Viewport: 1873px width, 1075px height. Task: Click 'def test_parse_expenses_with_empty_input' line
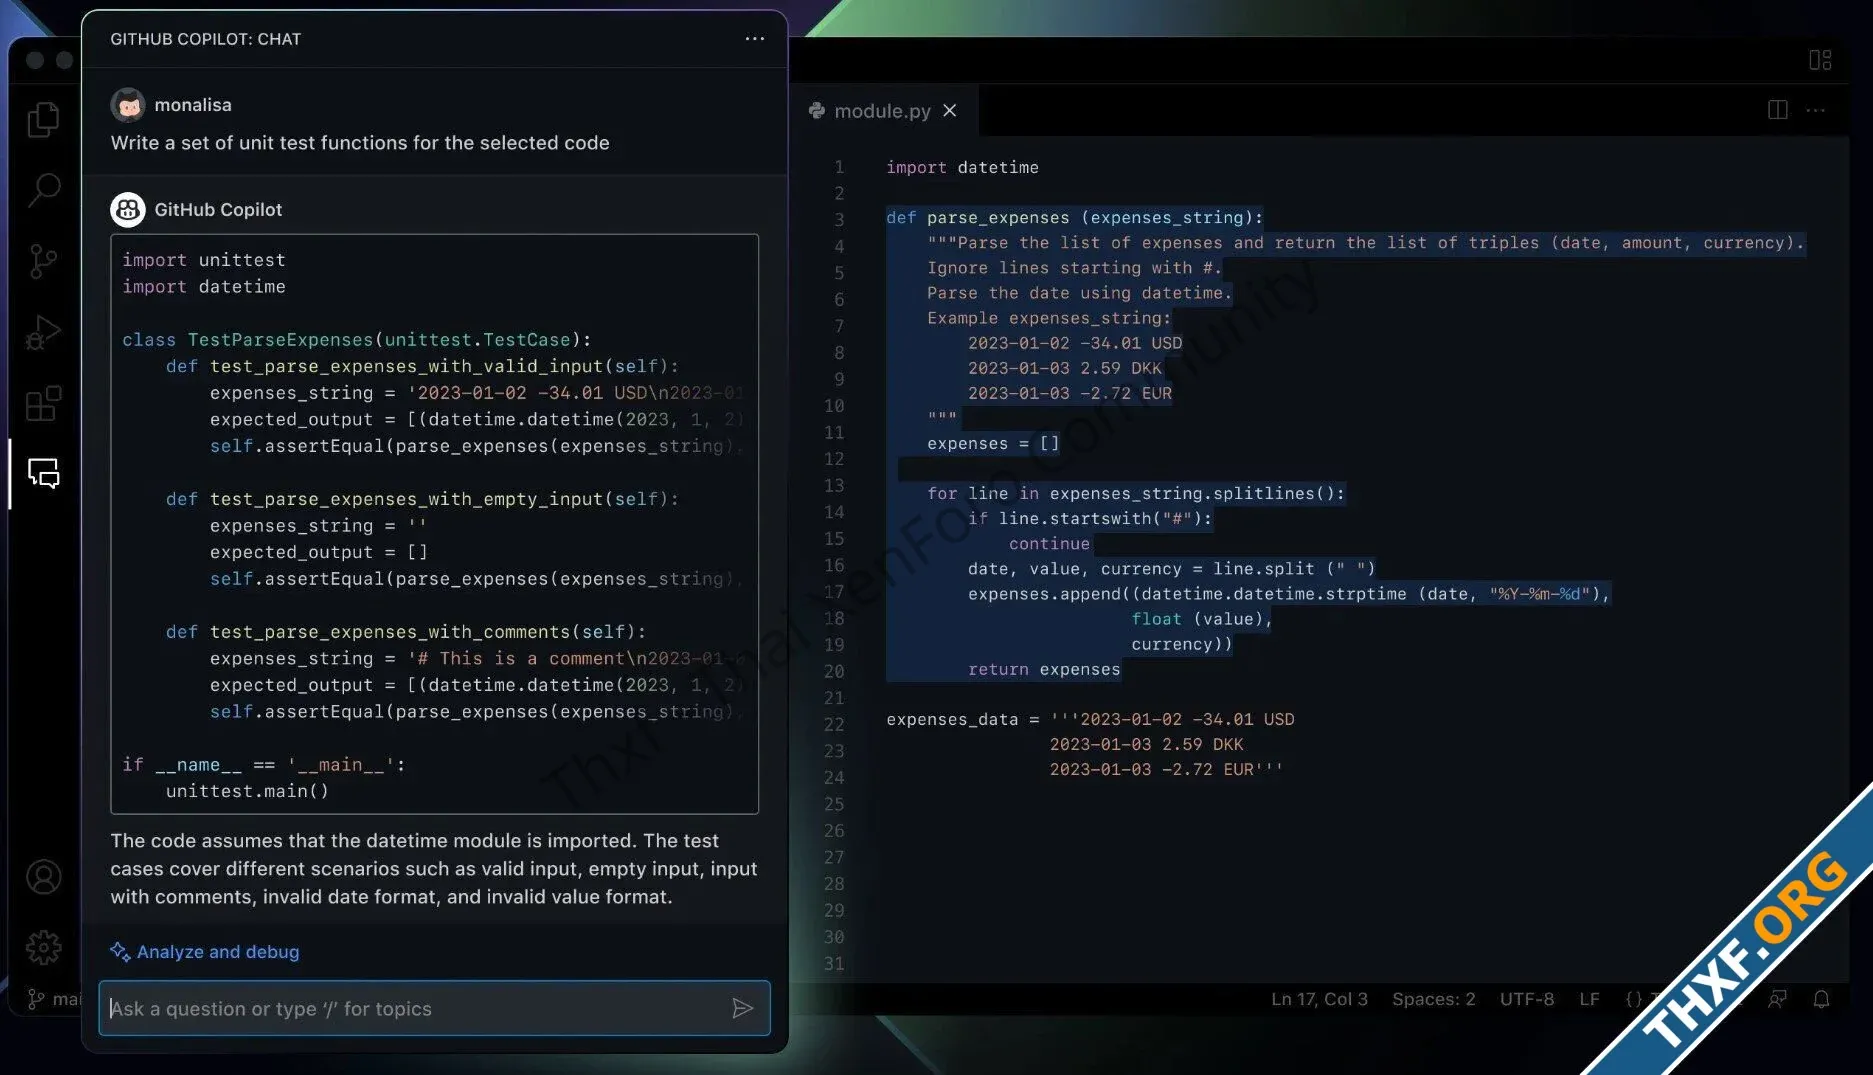pyautogui.click(x=422, y=499)
